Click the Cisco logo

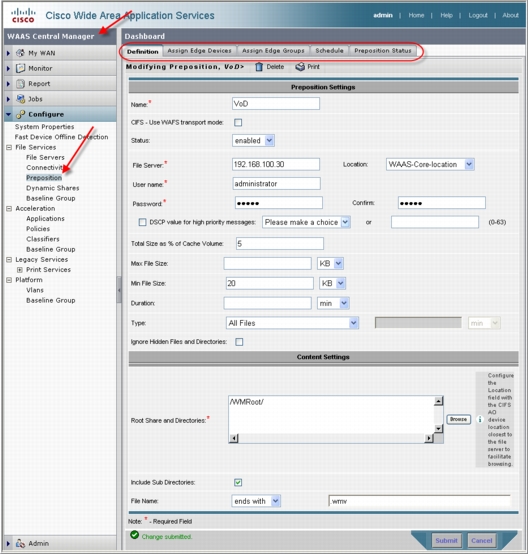[23, 16]
